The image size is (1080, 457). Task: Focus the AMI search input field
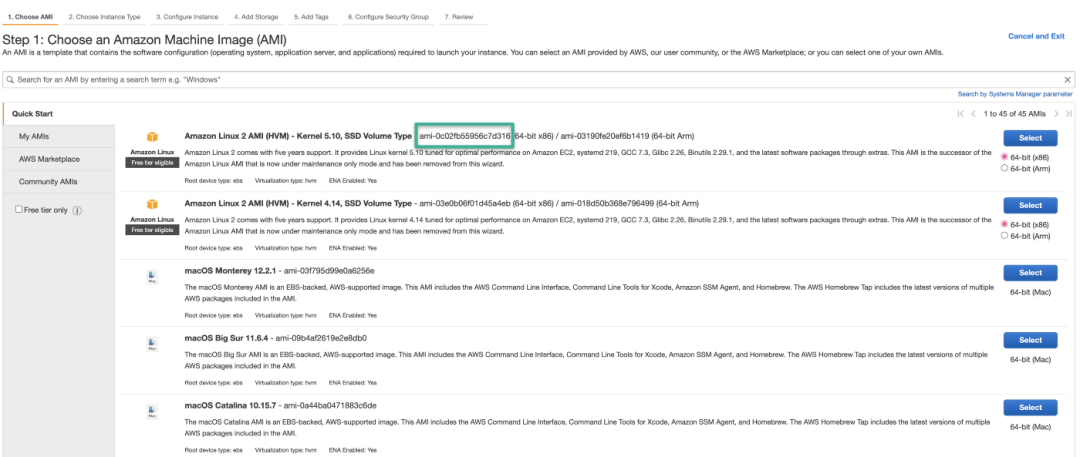[537, 80]
